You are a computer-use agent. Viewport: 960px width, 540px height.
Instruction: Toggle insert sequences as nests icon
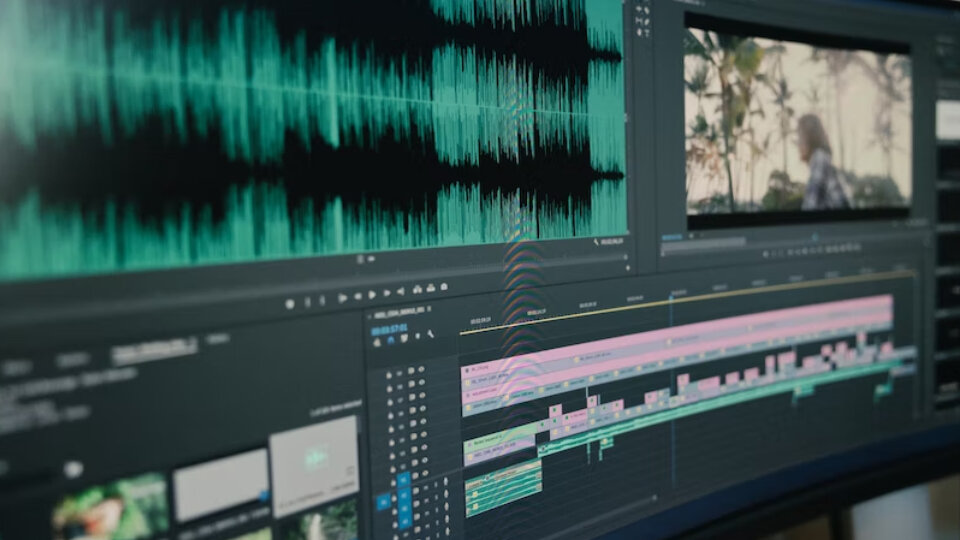pos(377,342)
